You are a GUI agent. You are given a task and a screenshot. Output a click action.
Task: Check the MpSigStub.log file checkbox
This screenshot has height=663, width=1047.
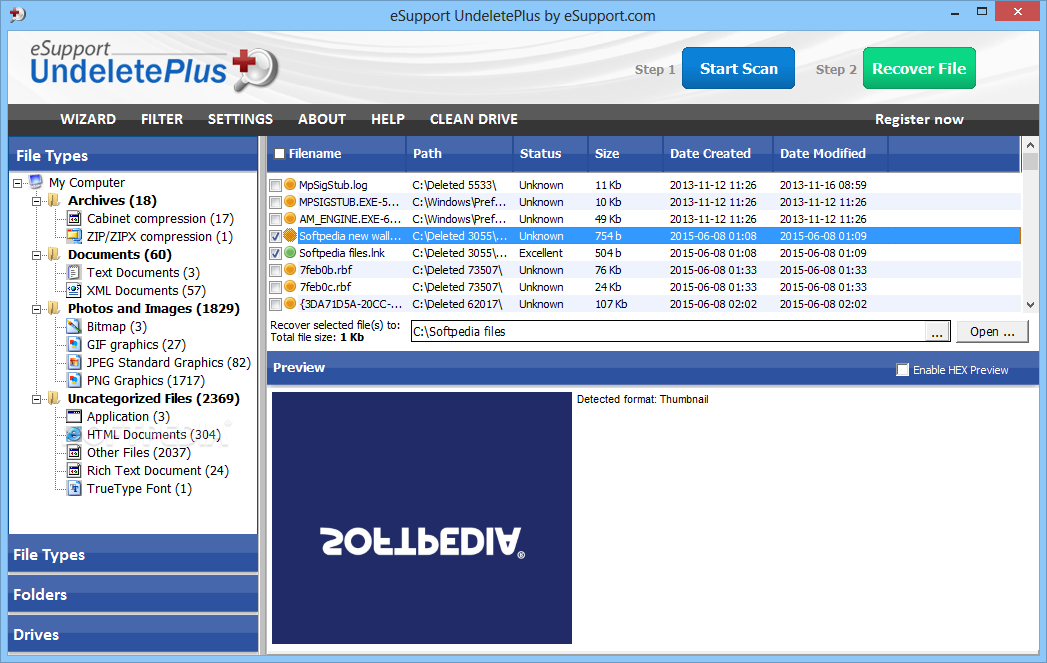pos(275,185)
